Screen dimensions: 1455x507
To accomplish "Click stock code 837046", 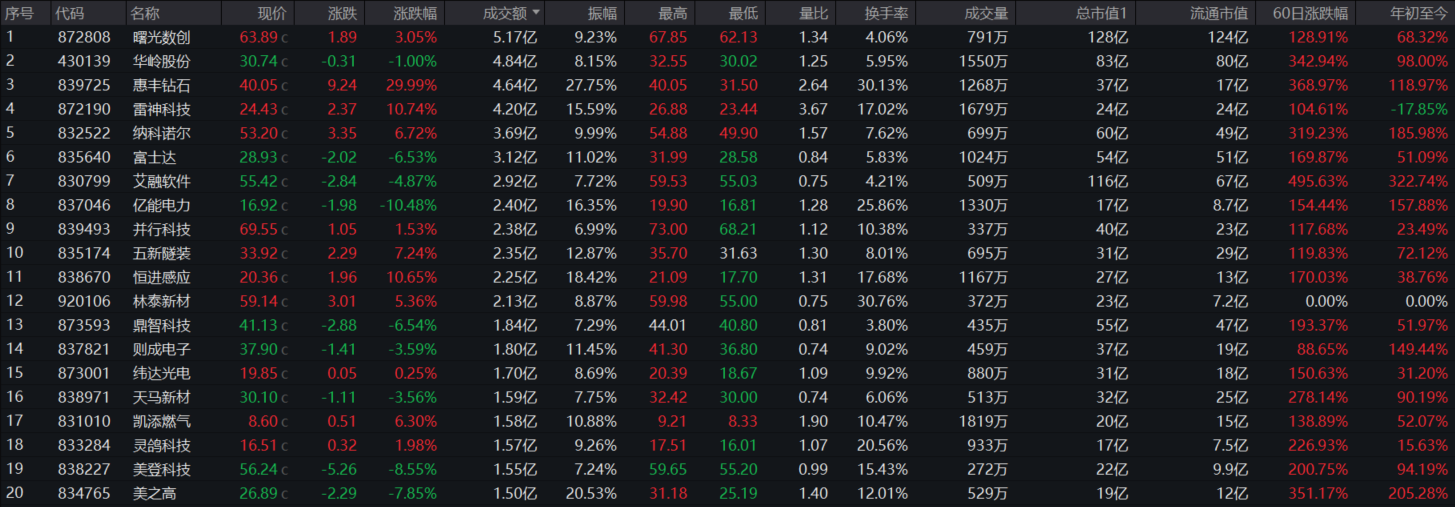I will point(83,205).
